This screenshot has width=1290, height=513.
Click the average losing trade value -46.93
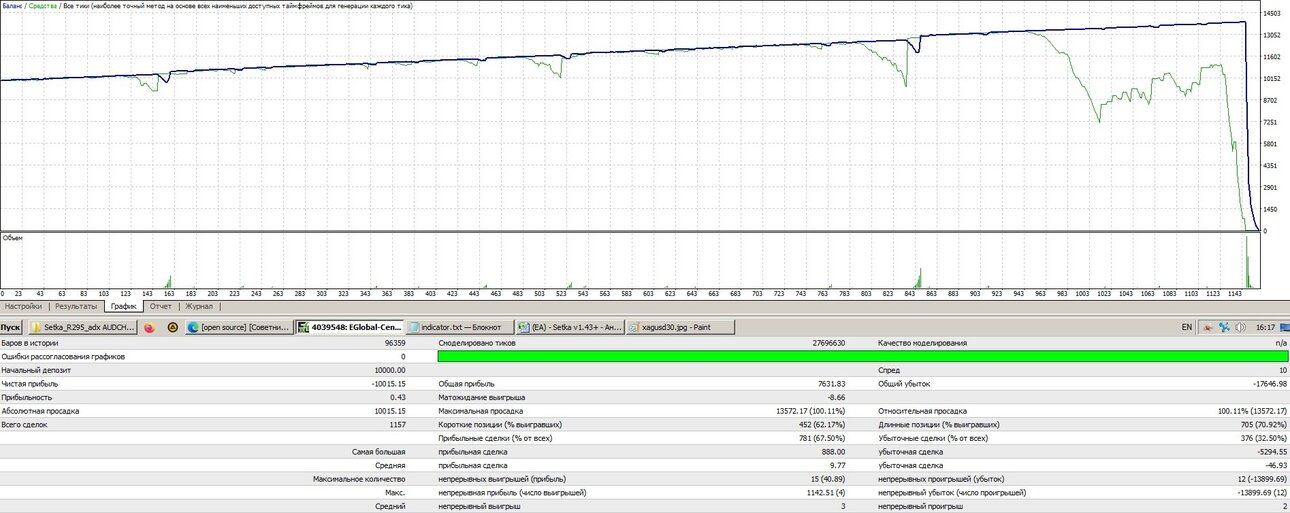1275,465
